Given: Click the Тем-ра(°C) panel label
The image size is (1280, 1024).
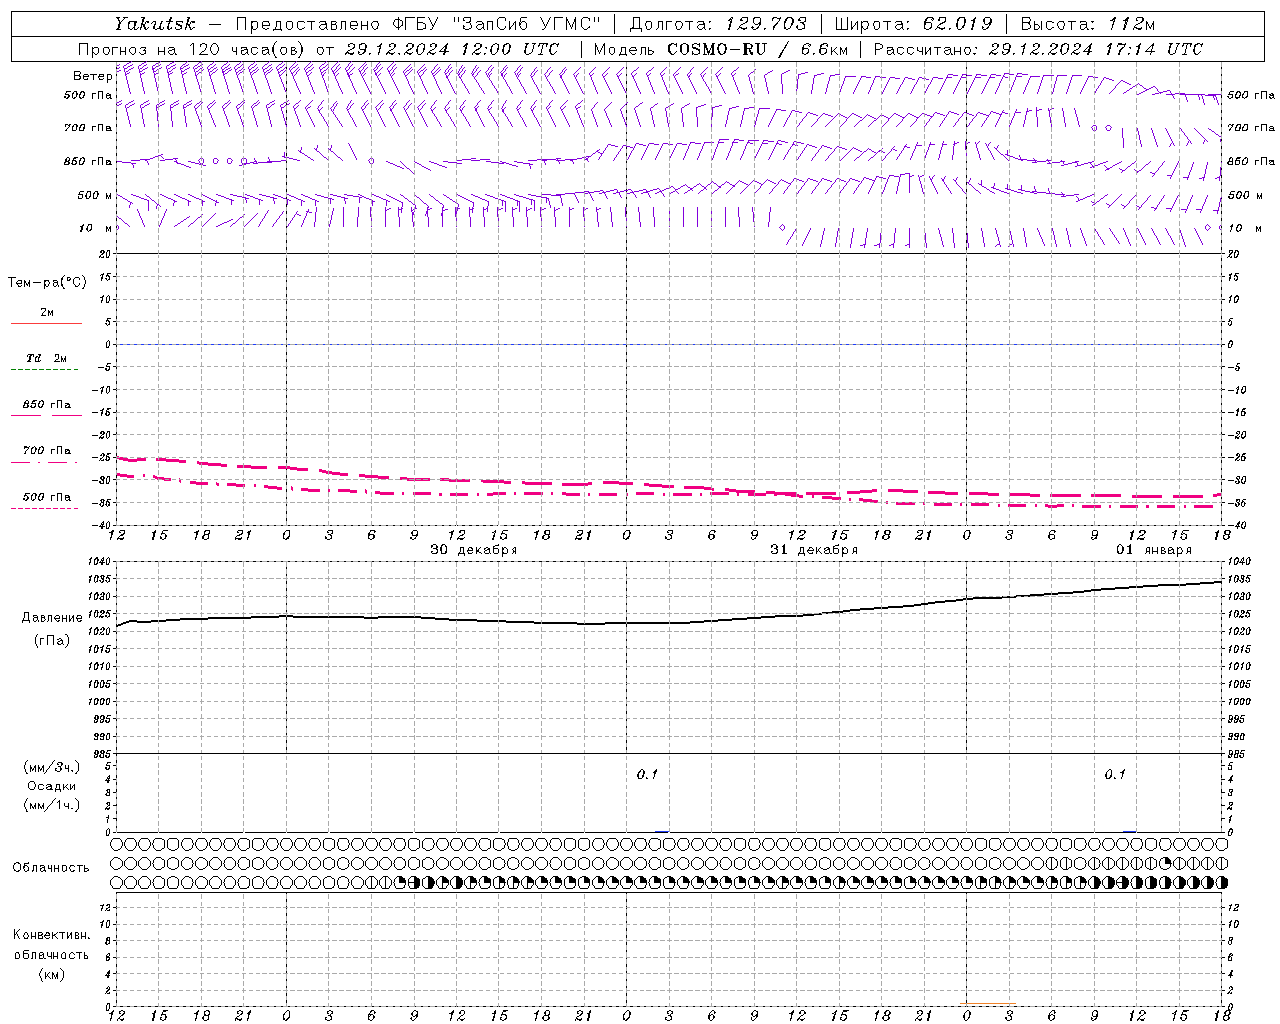Looking at the screenshot, I should point(47,283).
